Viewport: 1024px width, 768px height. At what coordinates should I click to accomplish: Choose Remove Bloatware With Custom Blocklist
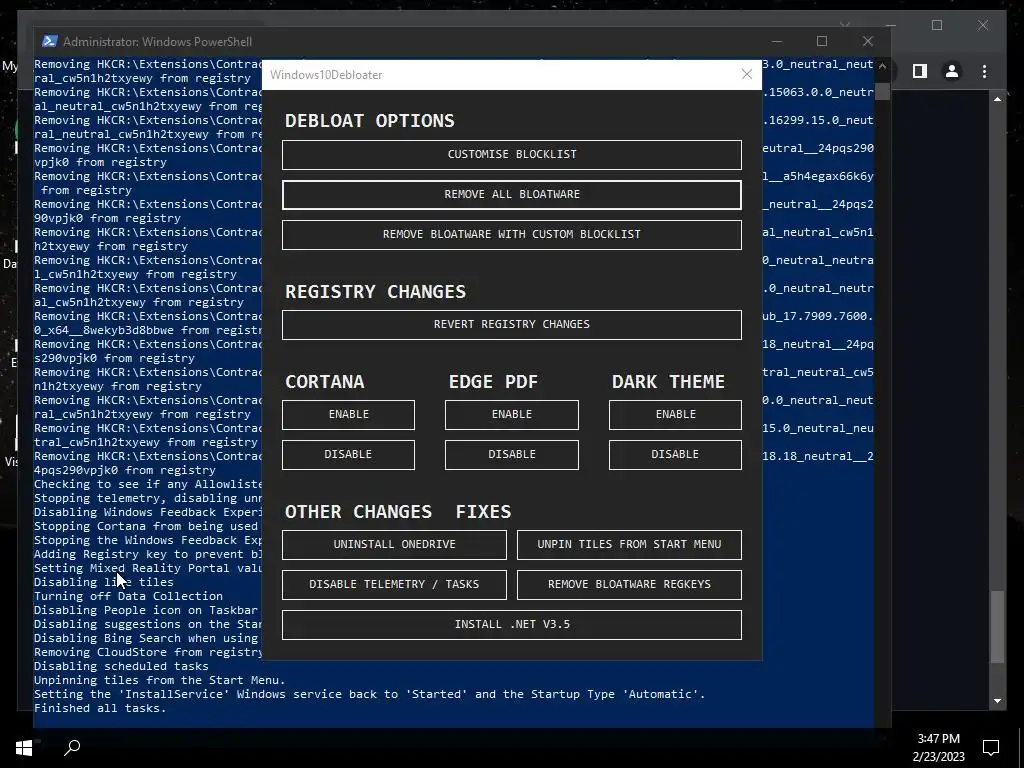pyautogui.click(x=511, y=234)
